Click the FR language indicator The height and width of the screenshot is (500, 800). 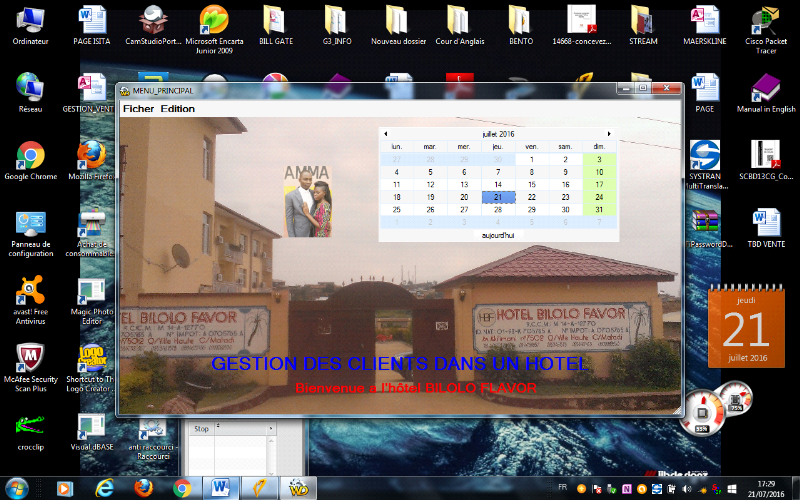pos(562,487)
